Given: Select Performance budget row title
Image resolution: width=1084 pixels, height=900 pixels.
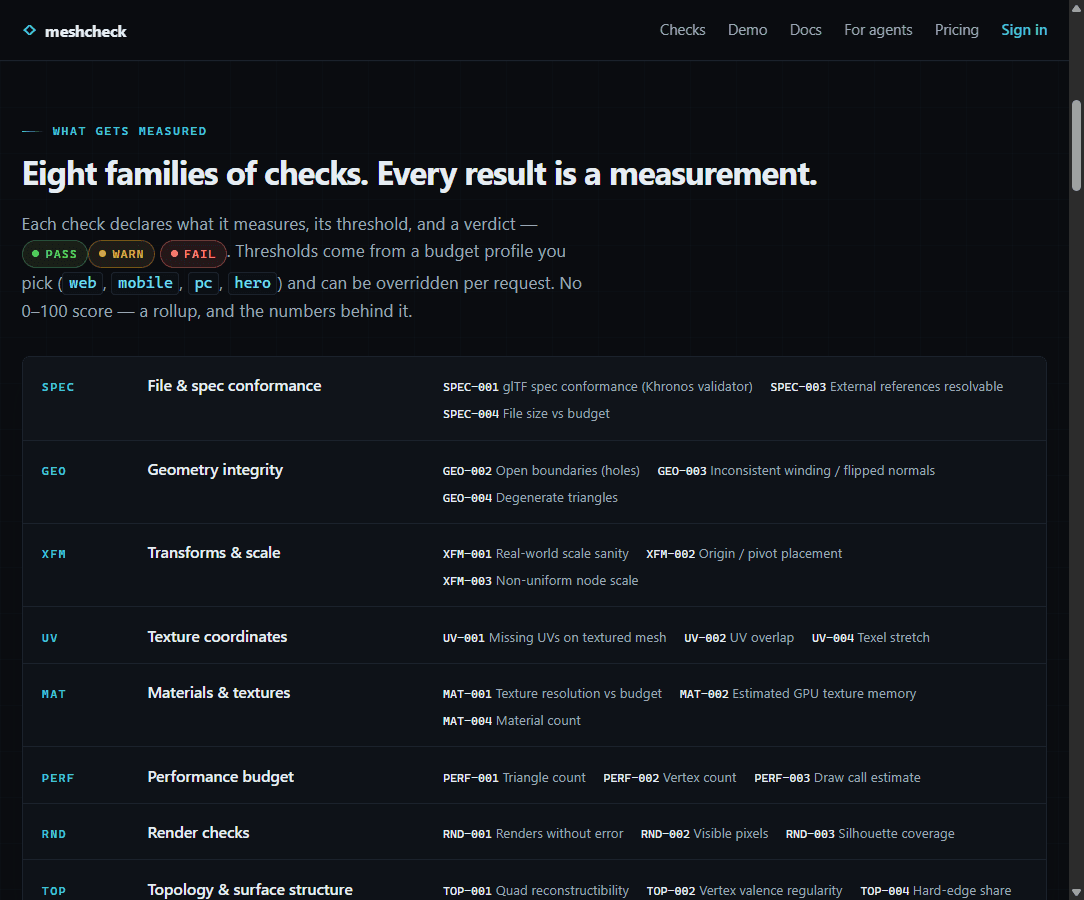Looking at the screenshot, I should click(221, 777).
